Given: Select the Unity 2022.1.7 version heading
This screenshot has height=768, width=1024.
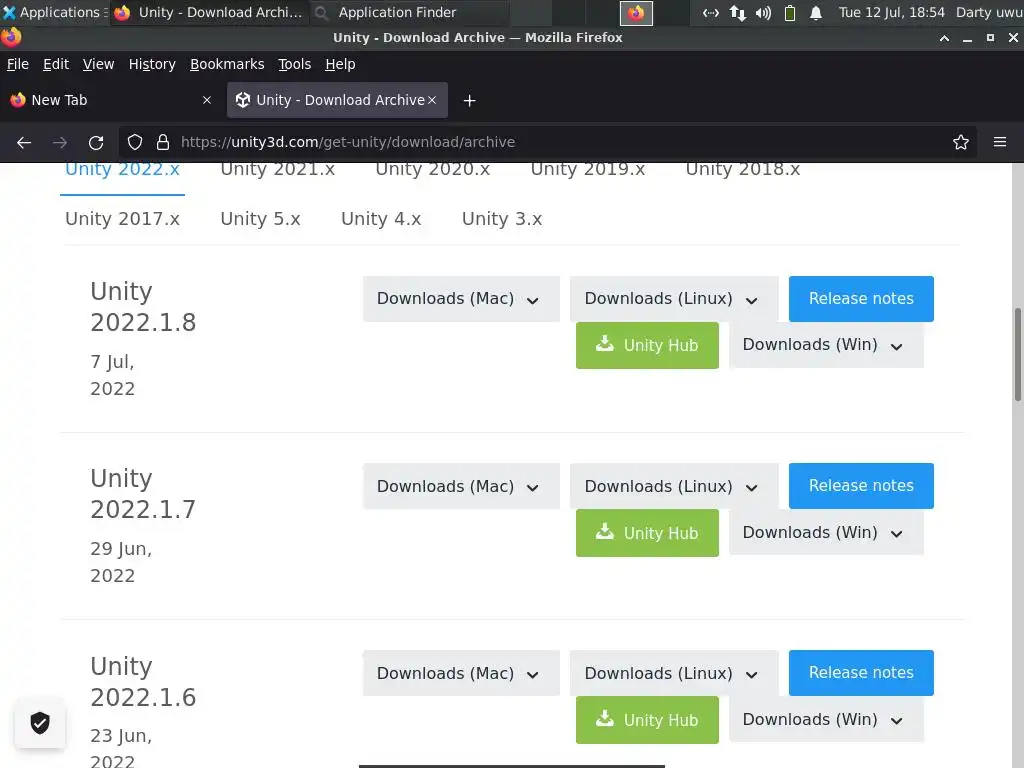Looking at the screenshot, I should 143,494.
